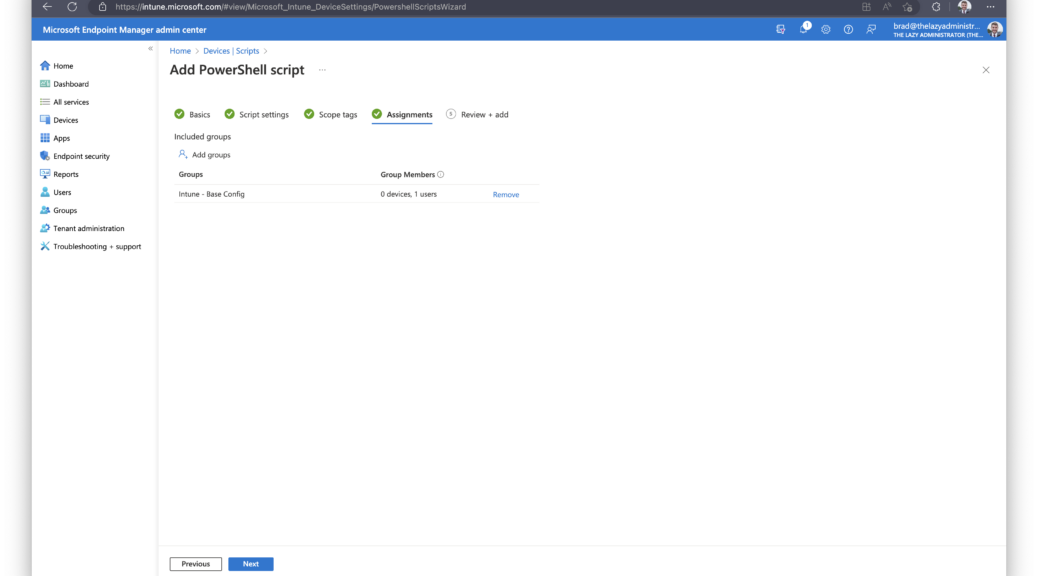Click the site lock icon in the address bar
This screenshot has width=1038, height=576.
point(103,7)
